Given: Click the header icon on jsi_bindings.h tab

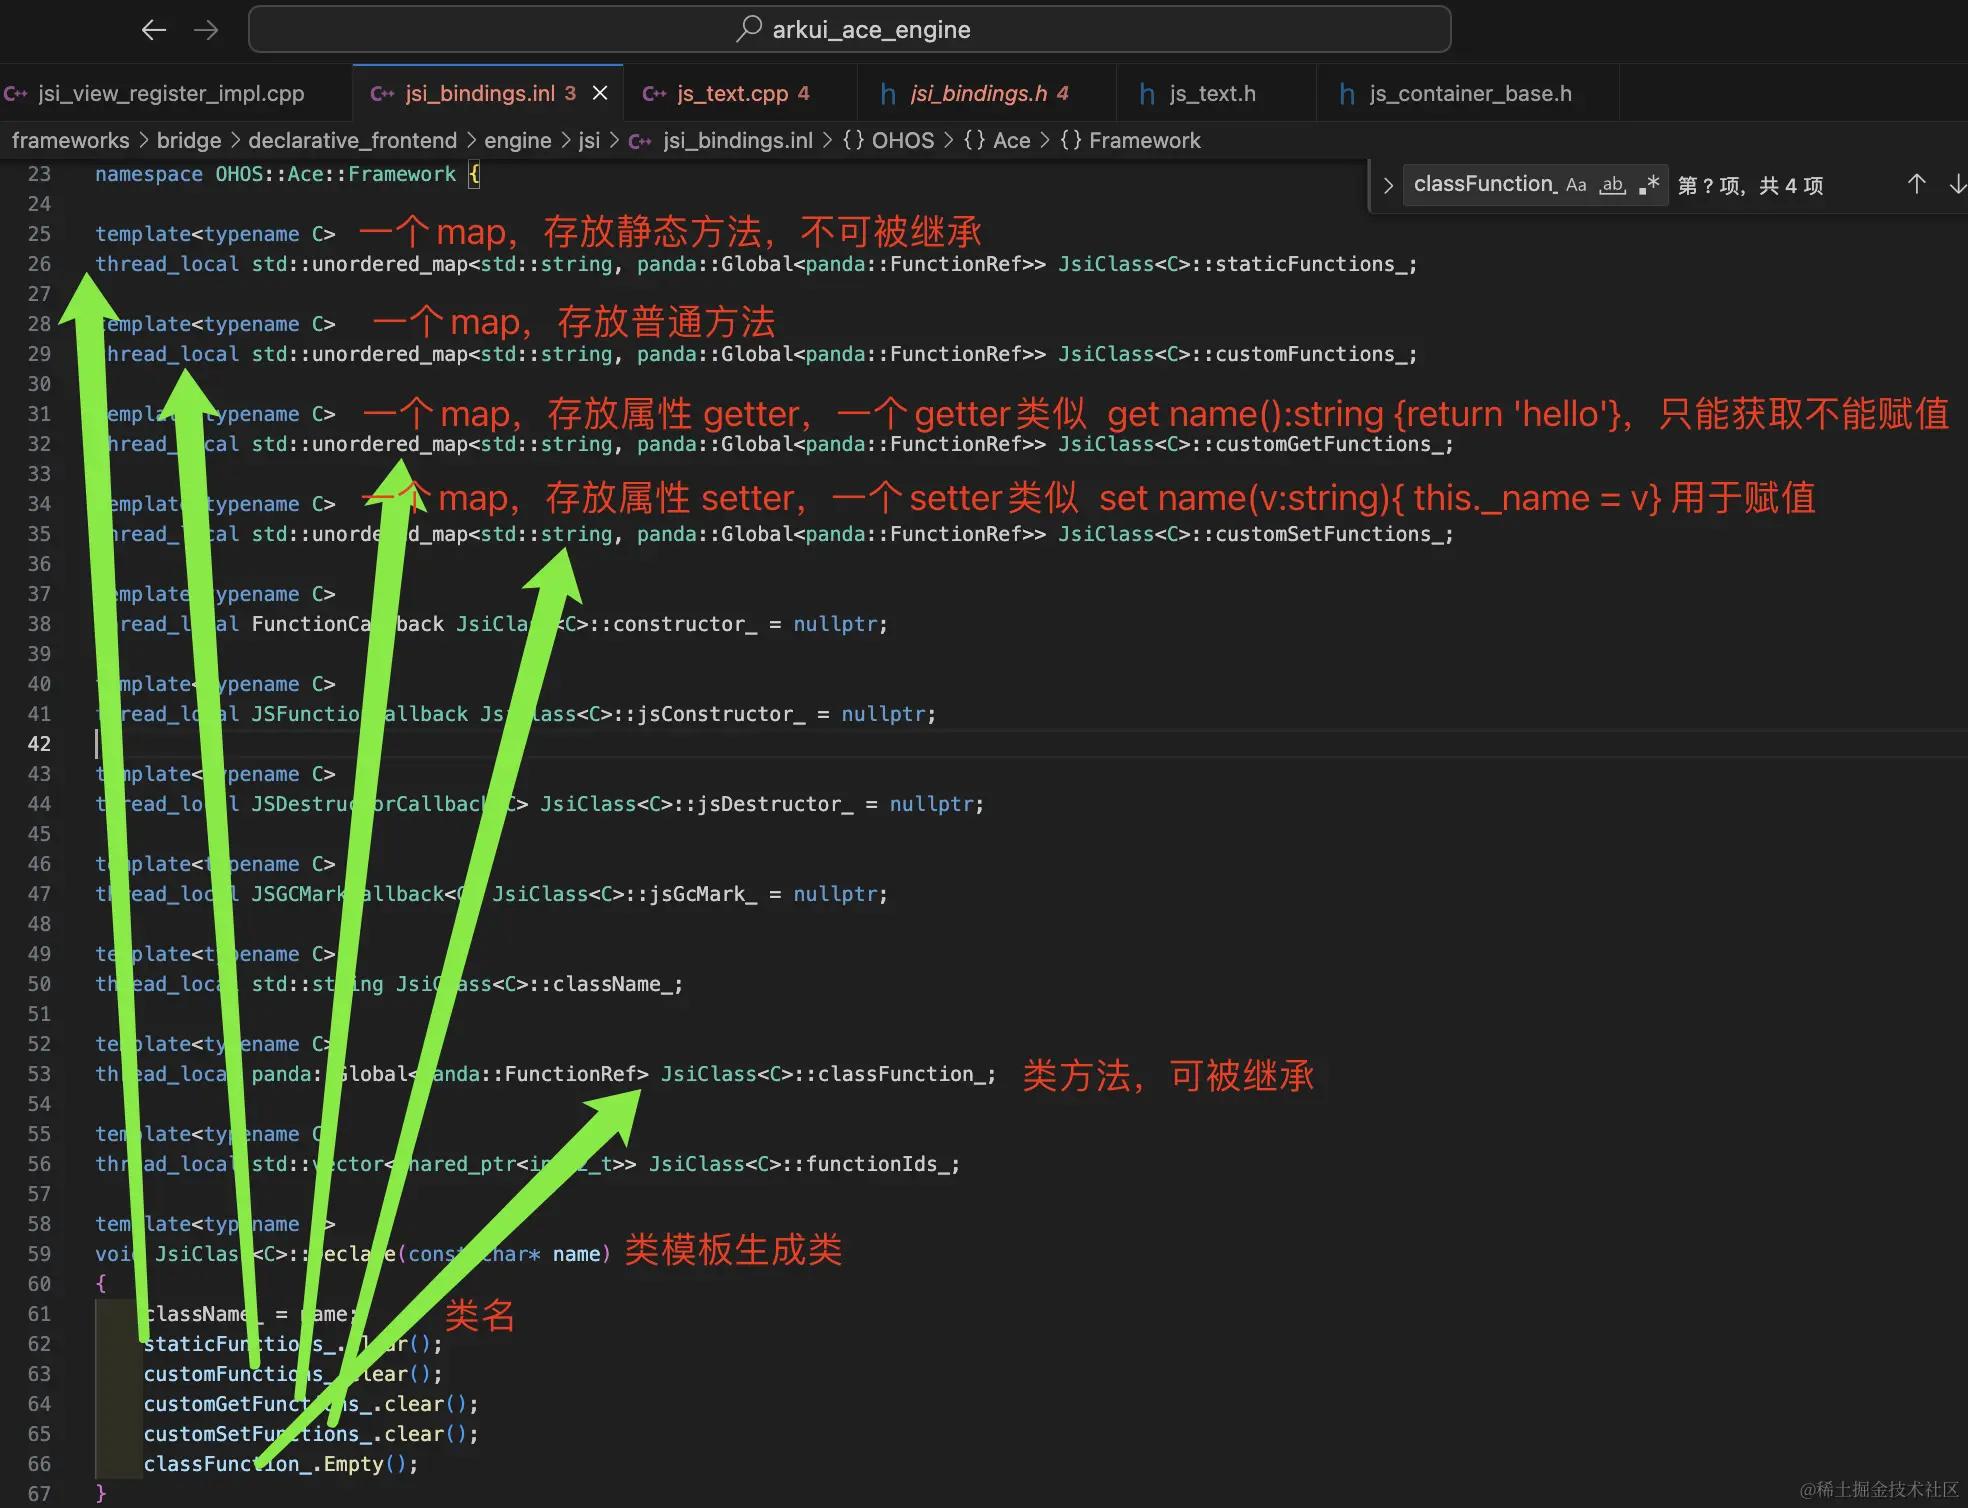Looking at the screenshot, I should 888,94.
